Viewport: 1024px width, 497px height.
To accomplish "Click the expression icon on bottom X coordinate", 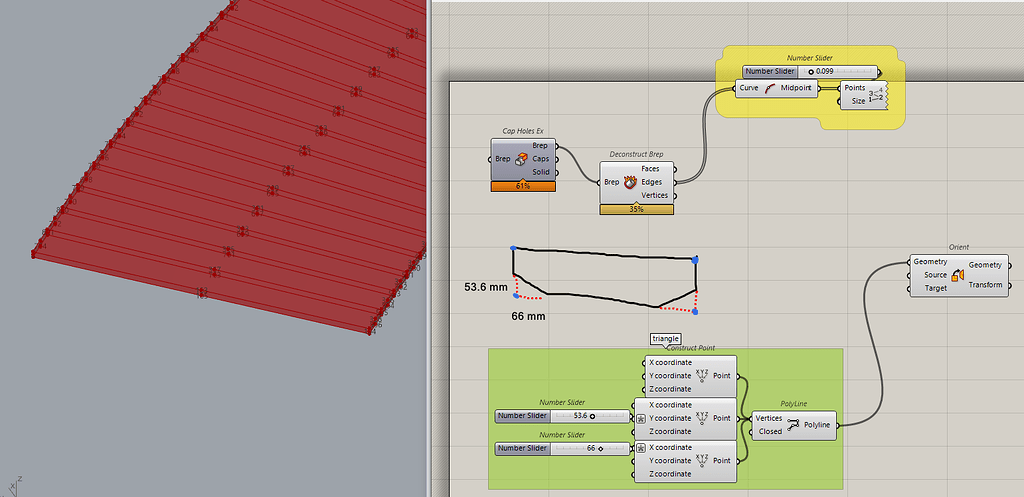I will (641, 448).
